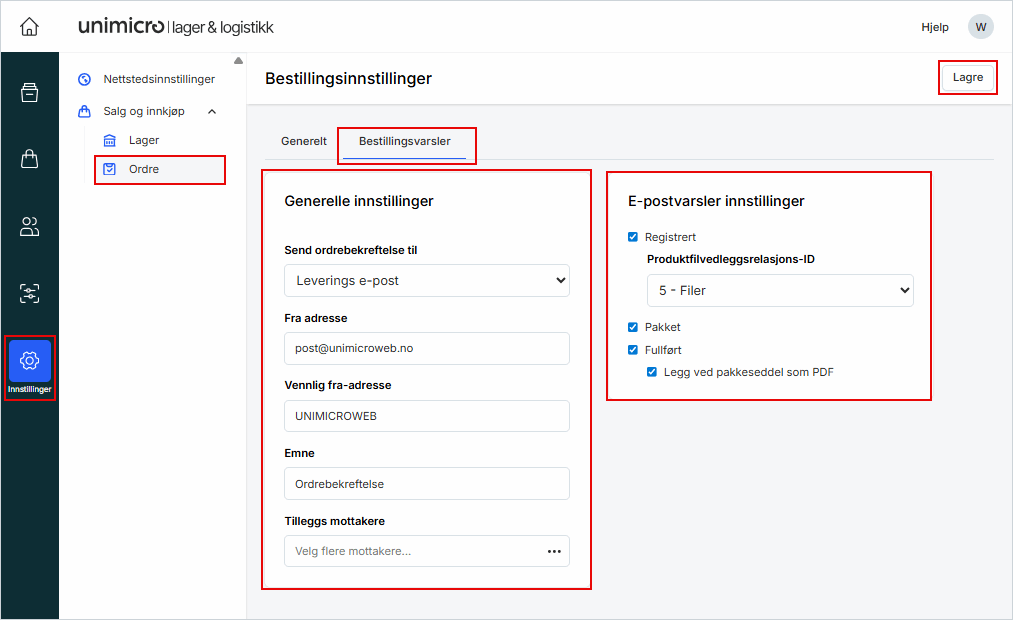The height and width of the screenshot is (620, 1013).
Task: Click the three-dots icon in Tilleggs mottakere
Action: pos(554,551)
